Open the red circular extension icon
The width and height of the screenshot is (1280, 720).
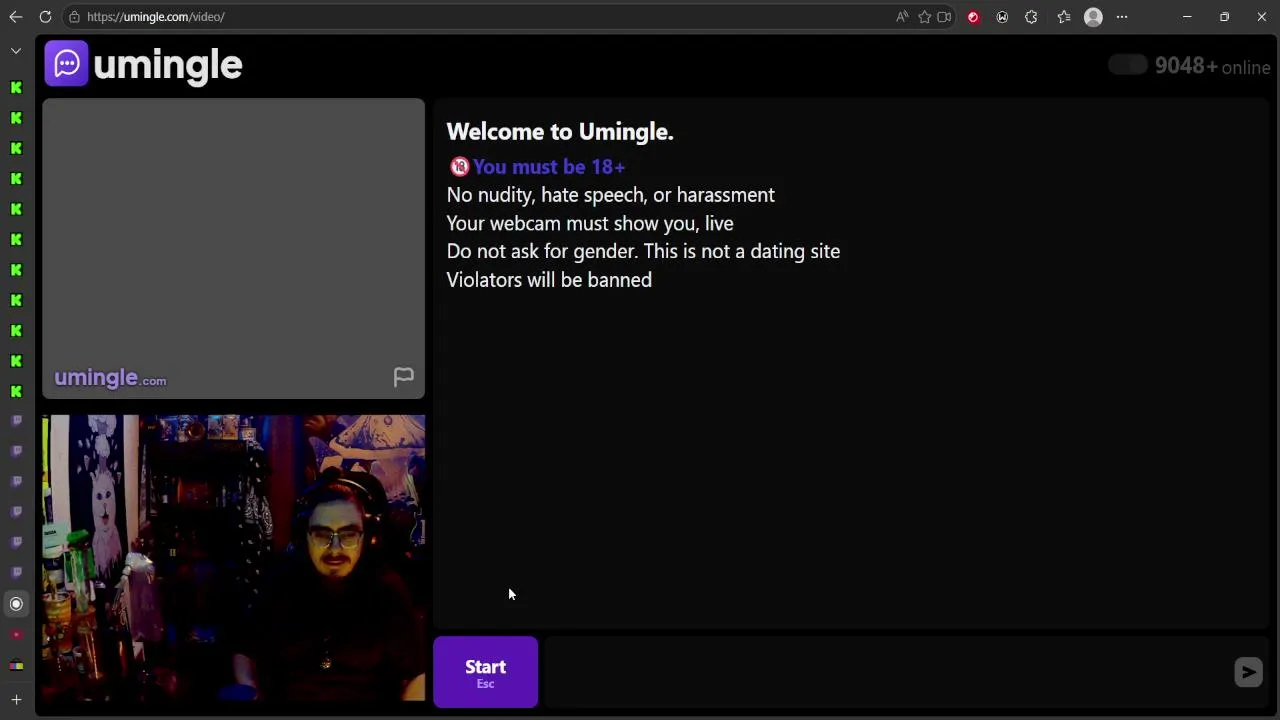click(x=973, y=17)
